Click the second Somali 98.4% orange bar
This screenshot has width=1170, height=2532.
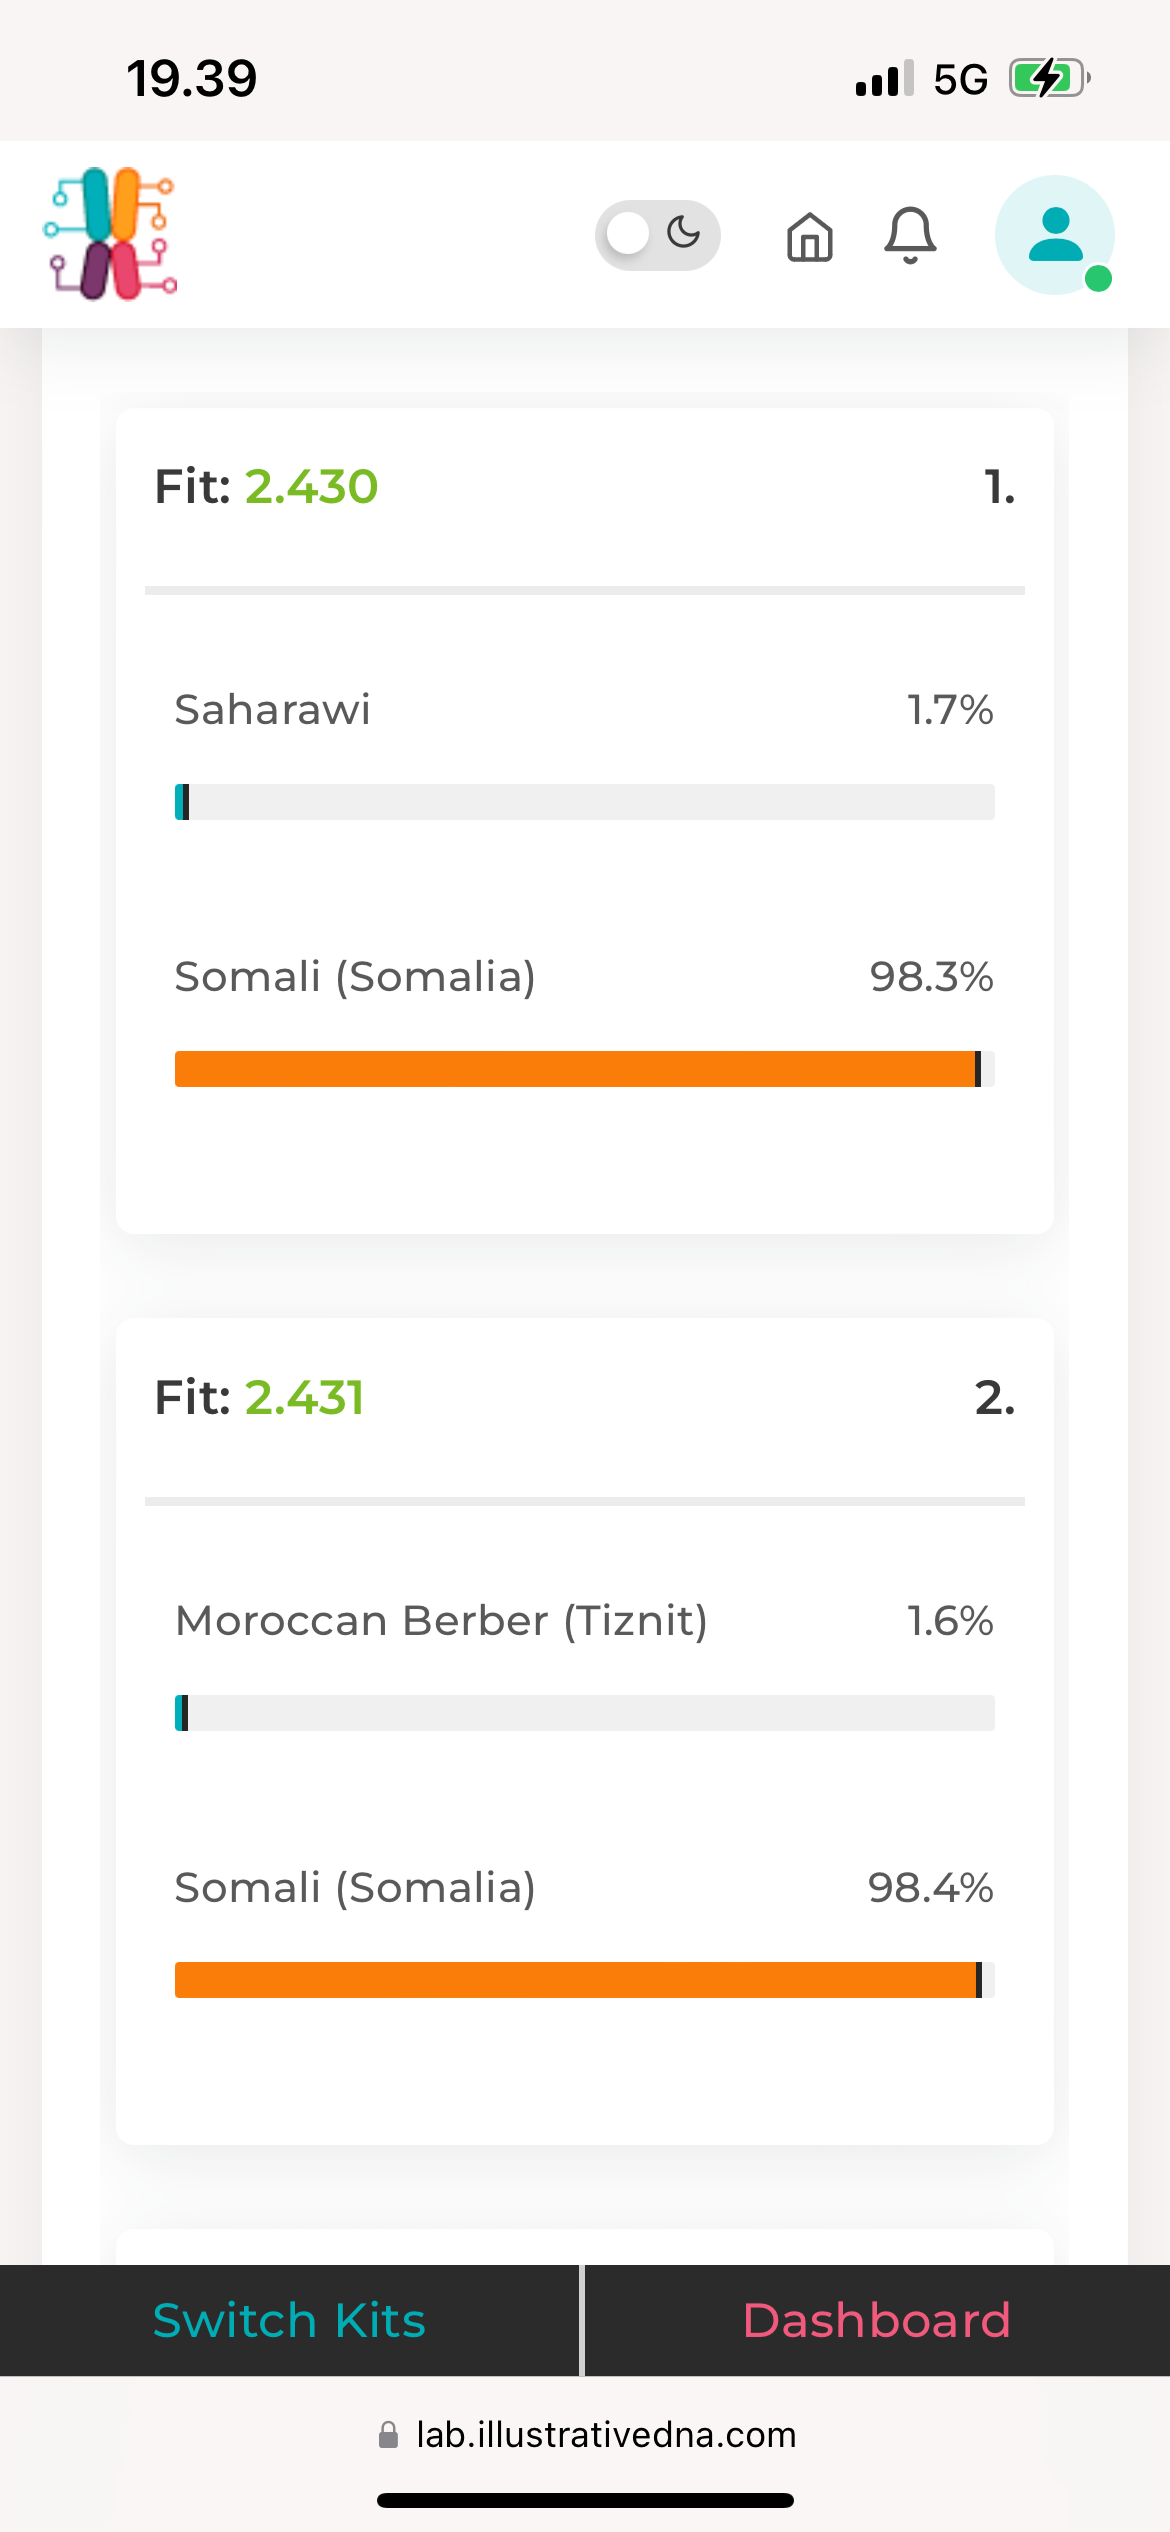[584, 1980]
